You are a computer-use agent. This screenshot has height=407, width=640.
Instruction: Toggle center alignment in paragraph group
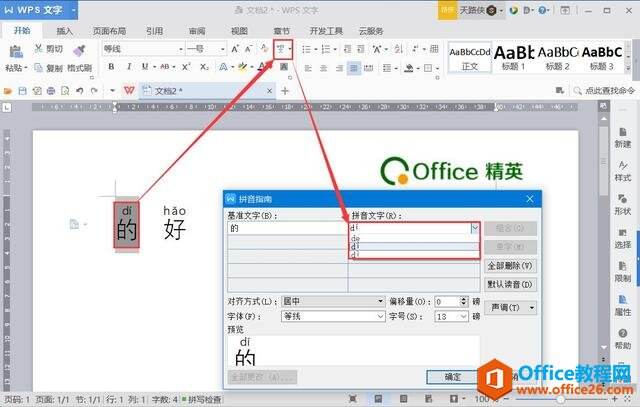(323, 68)
